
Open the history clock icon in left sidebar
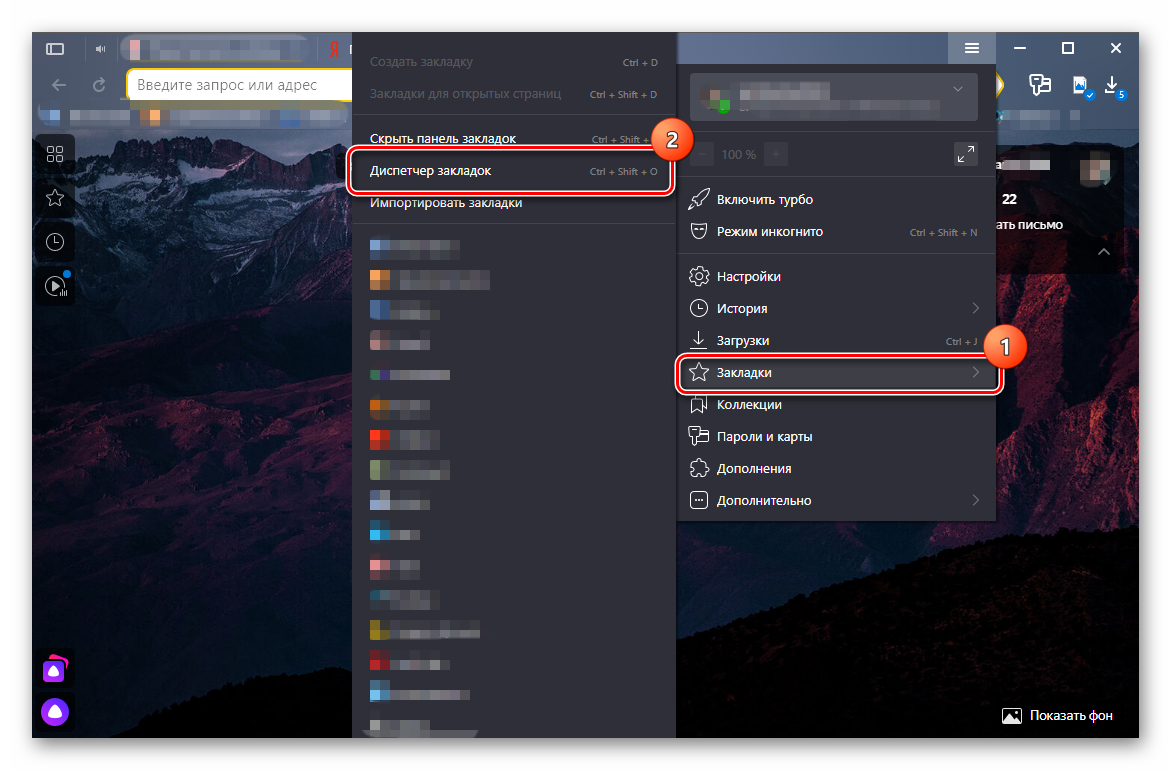(55, 242)
